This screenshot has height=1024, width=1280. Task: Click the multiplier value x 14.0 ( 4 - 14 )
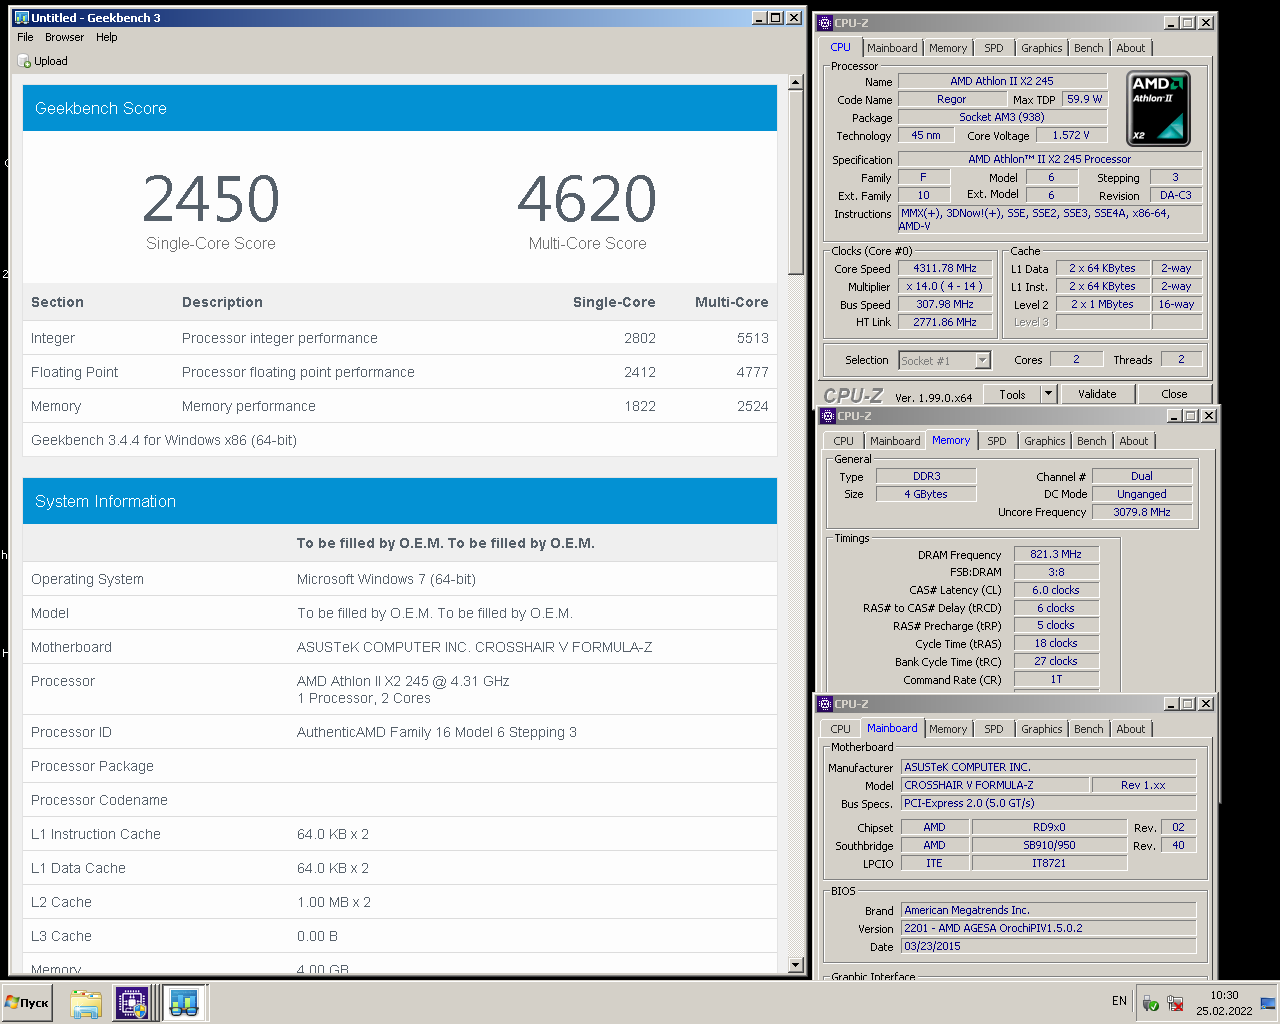pos(944,286)
